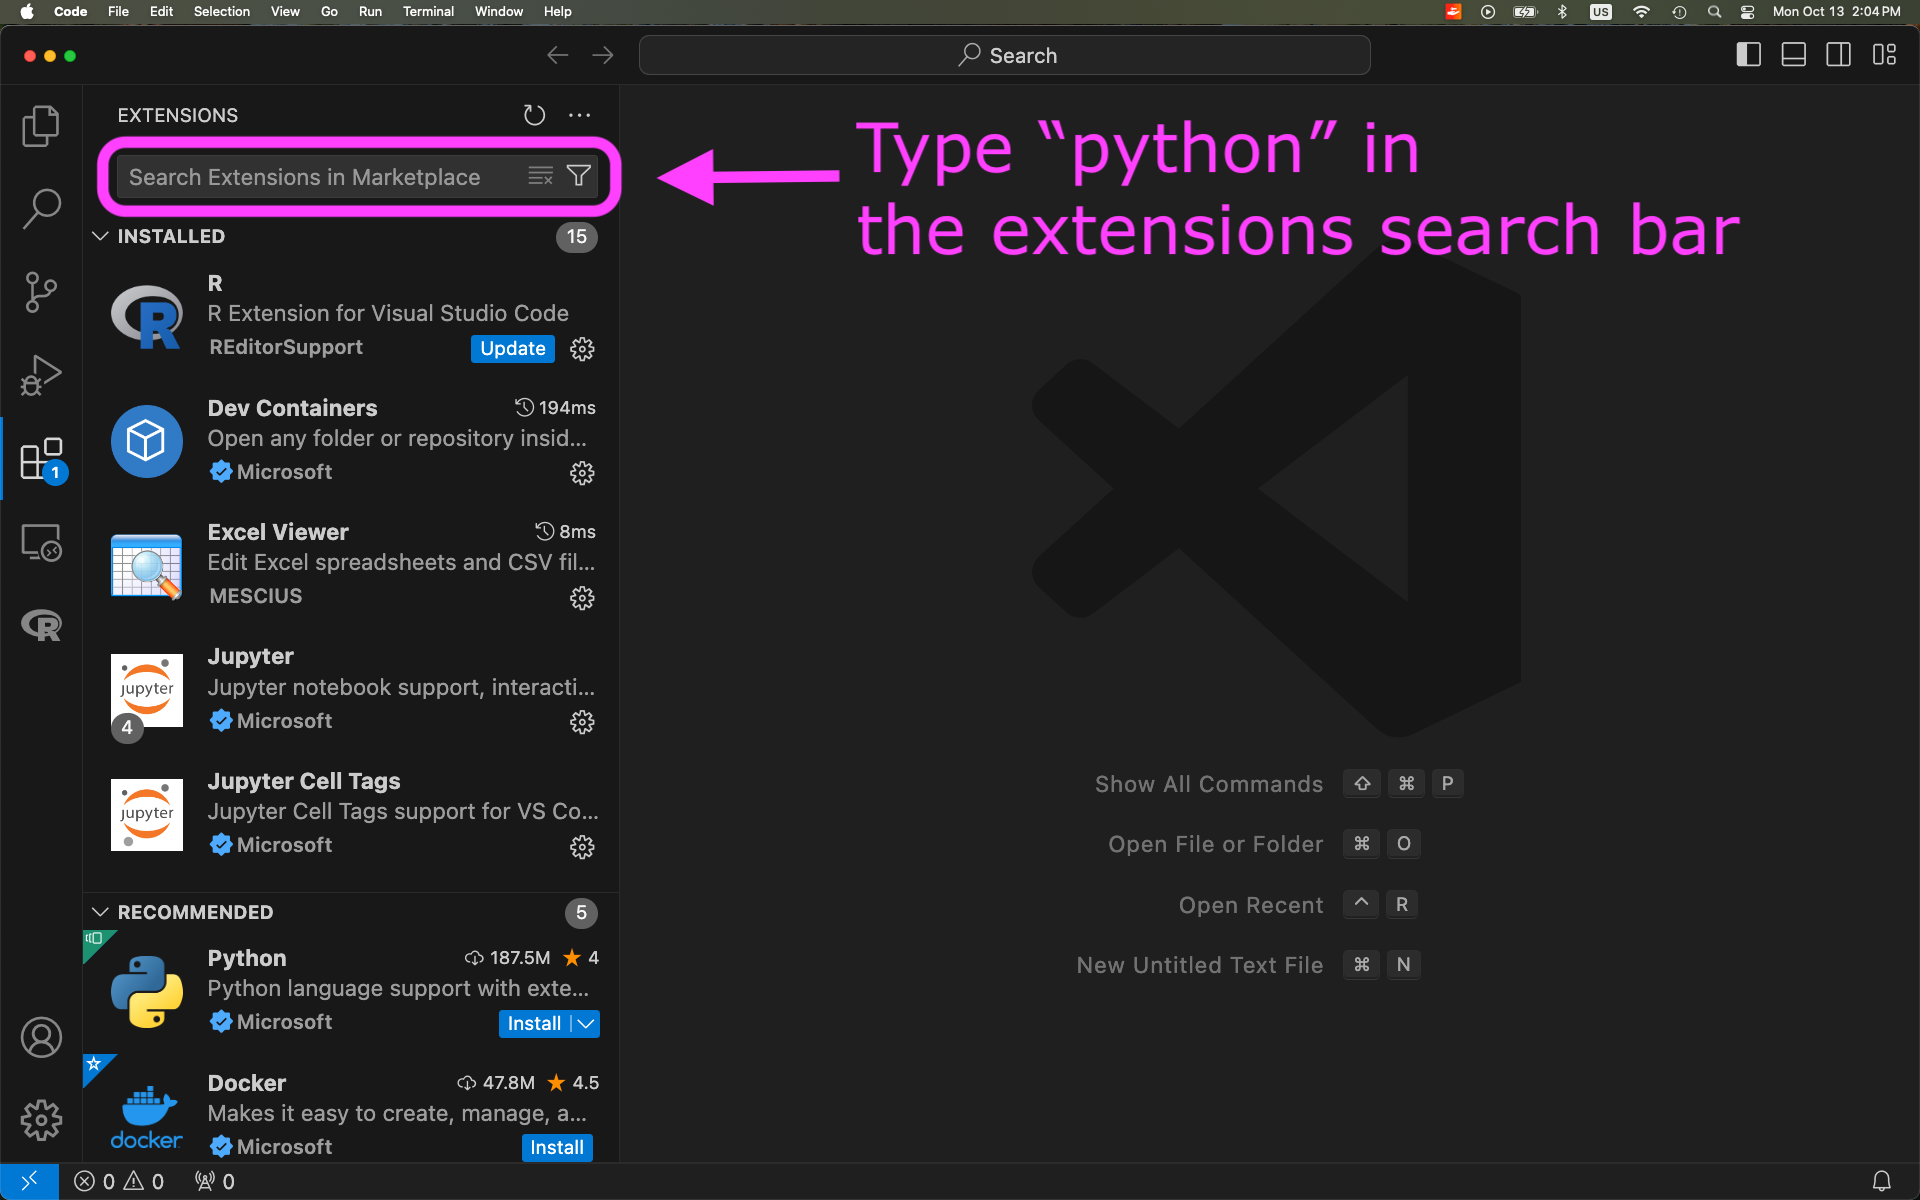
Task: Click the filter extensions funnel icon
Action: 578,176
